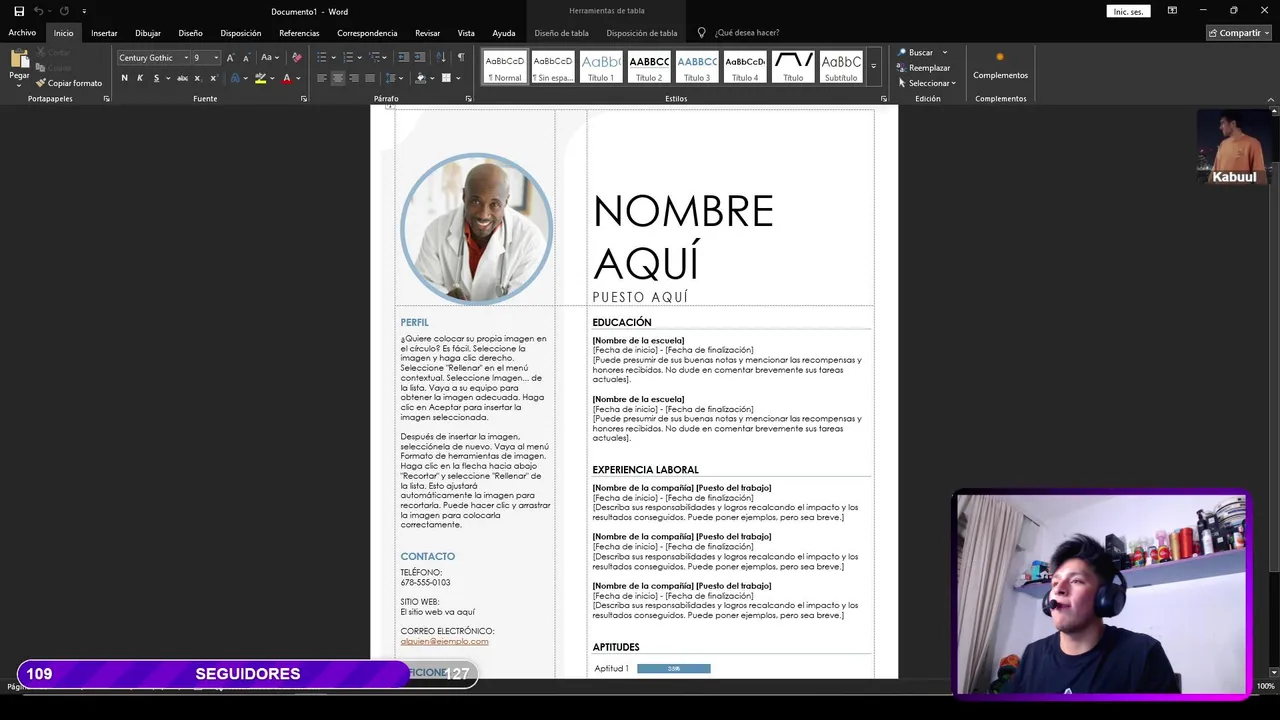Open the Archivo menu
The height and width of the screenshot is (720, 1280).
pos(22,33)
